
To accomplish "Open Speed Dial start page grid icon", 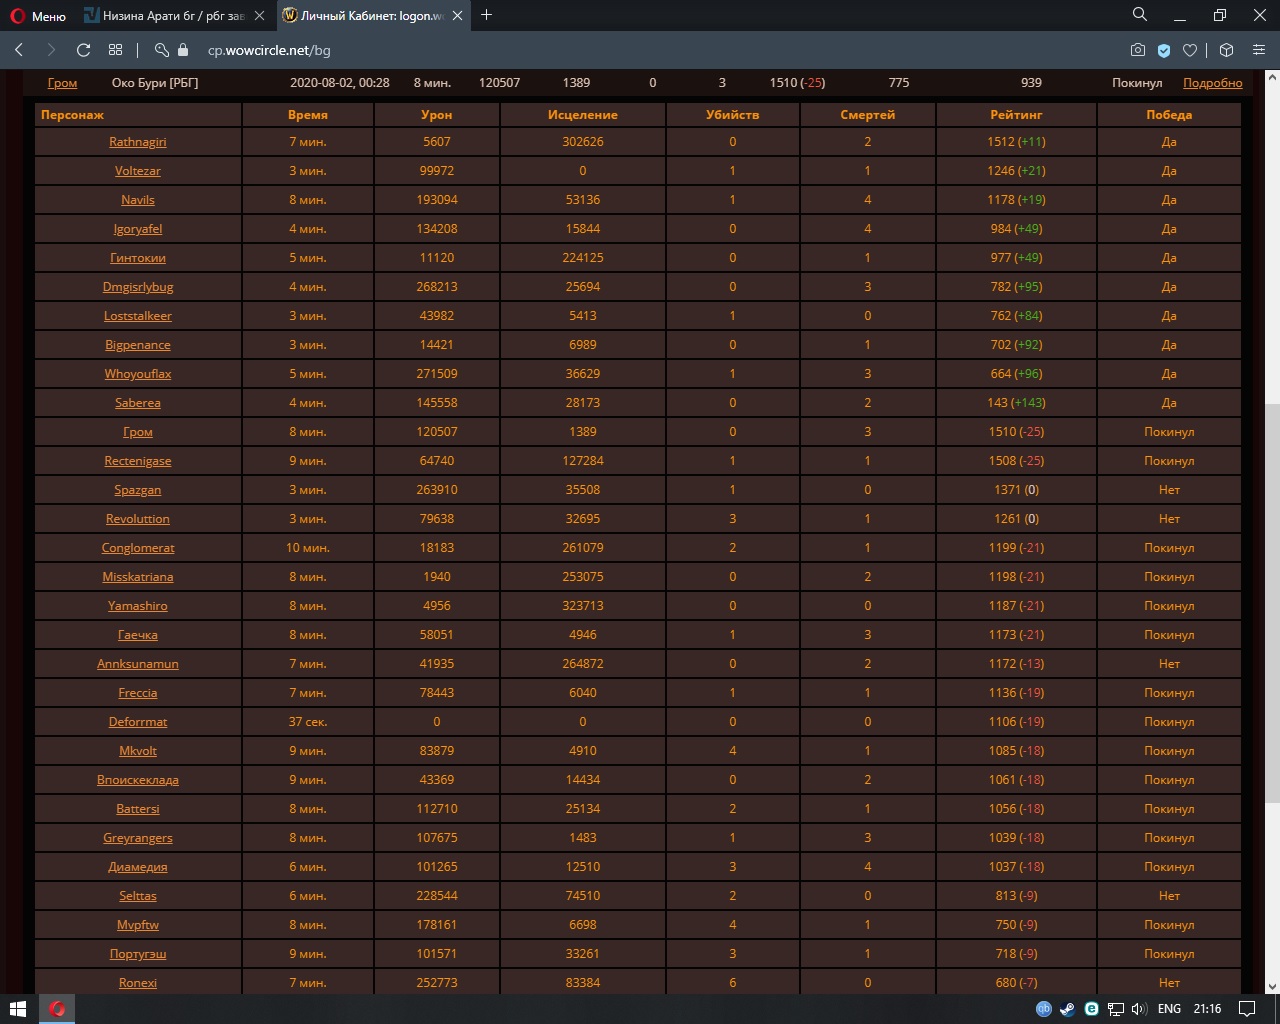I will 116,50.
